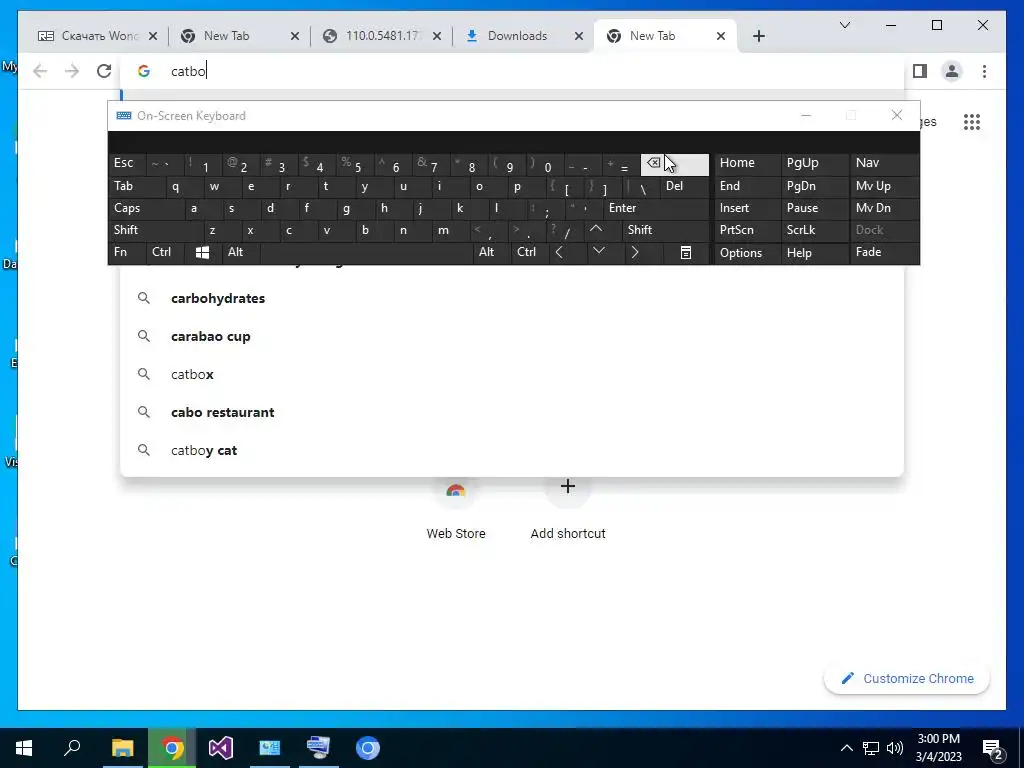This screenshot has height=768, width=1024.
Task: Open Windows Start menu
Action: [24, 748]
